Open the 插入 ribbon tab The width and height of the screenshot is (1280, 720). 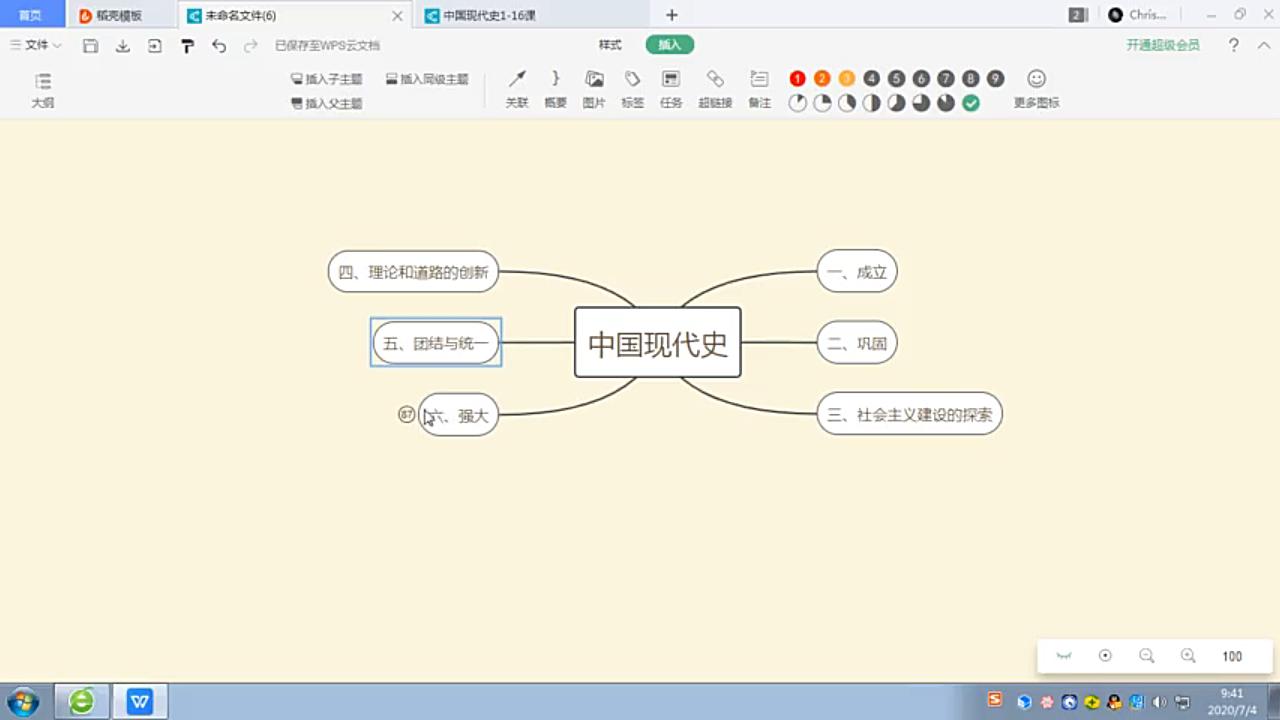click(x=670, y=45)
